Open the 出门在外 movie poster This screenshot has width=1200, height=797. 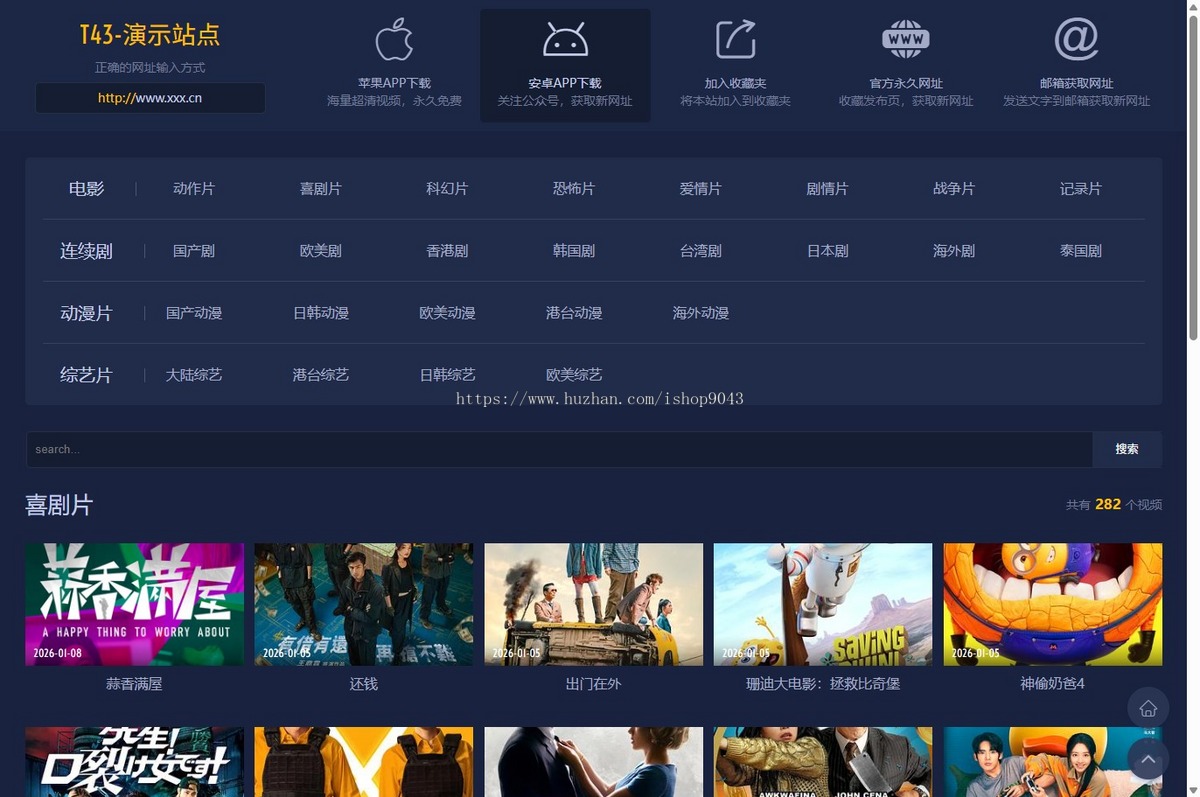coord(593,604)
